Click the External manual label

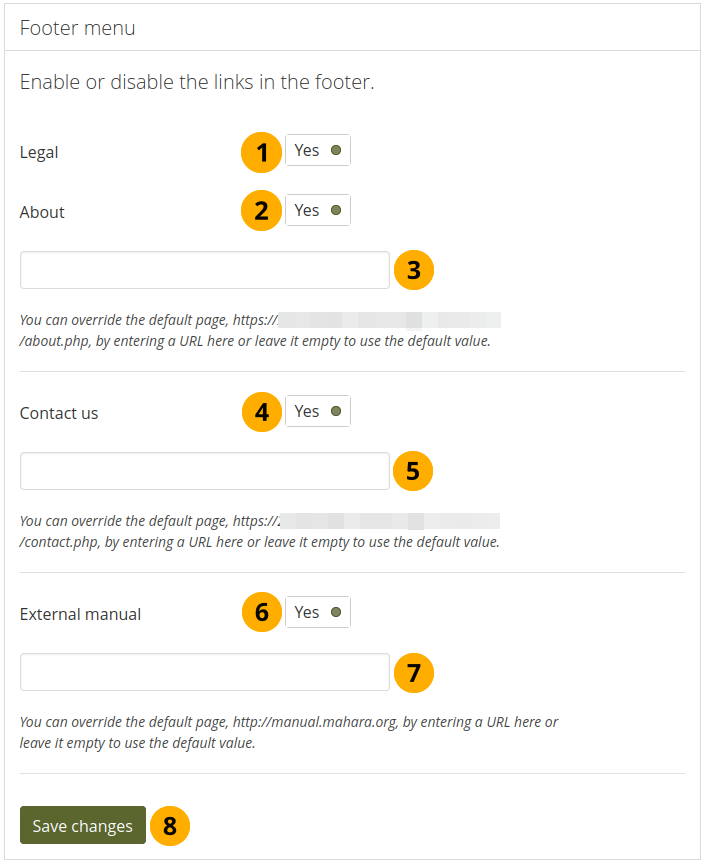tap(80, 614)
